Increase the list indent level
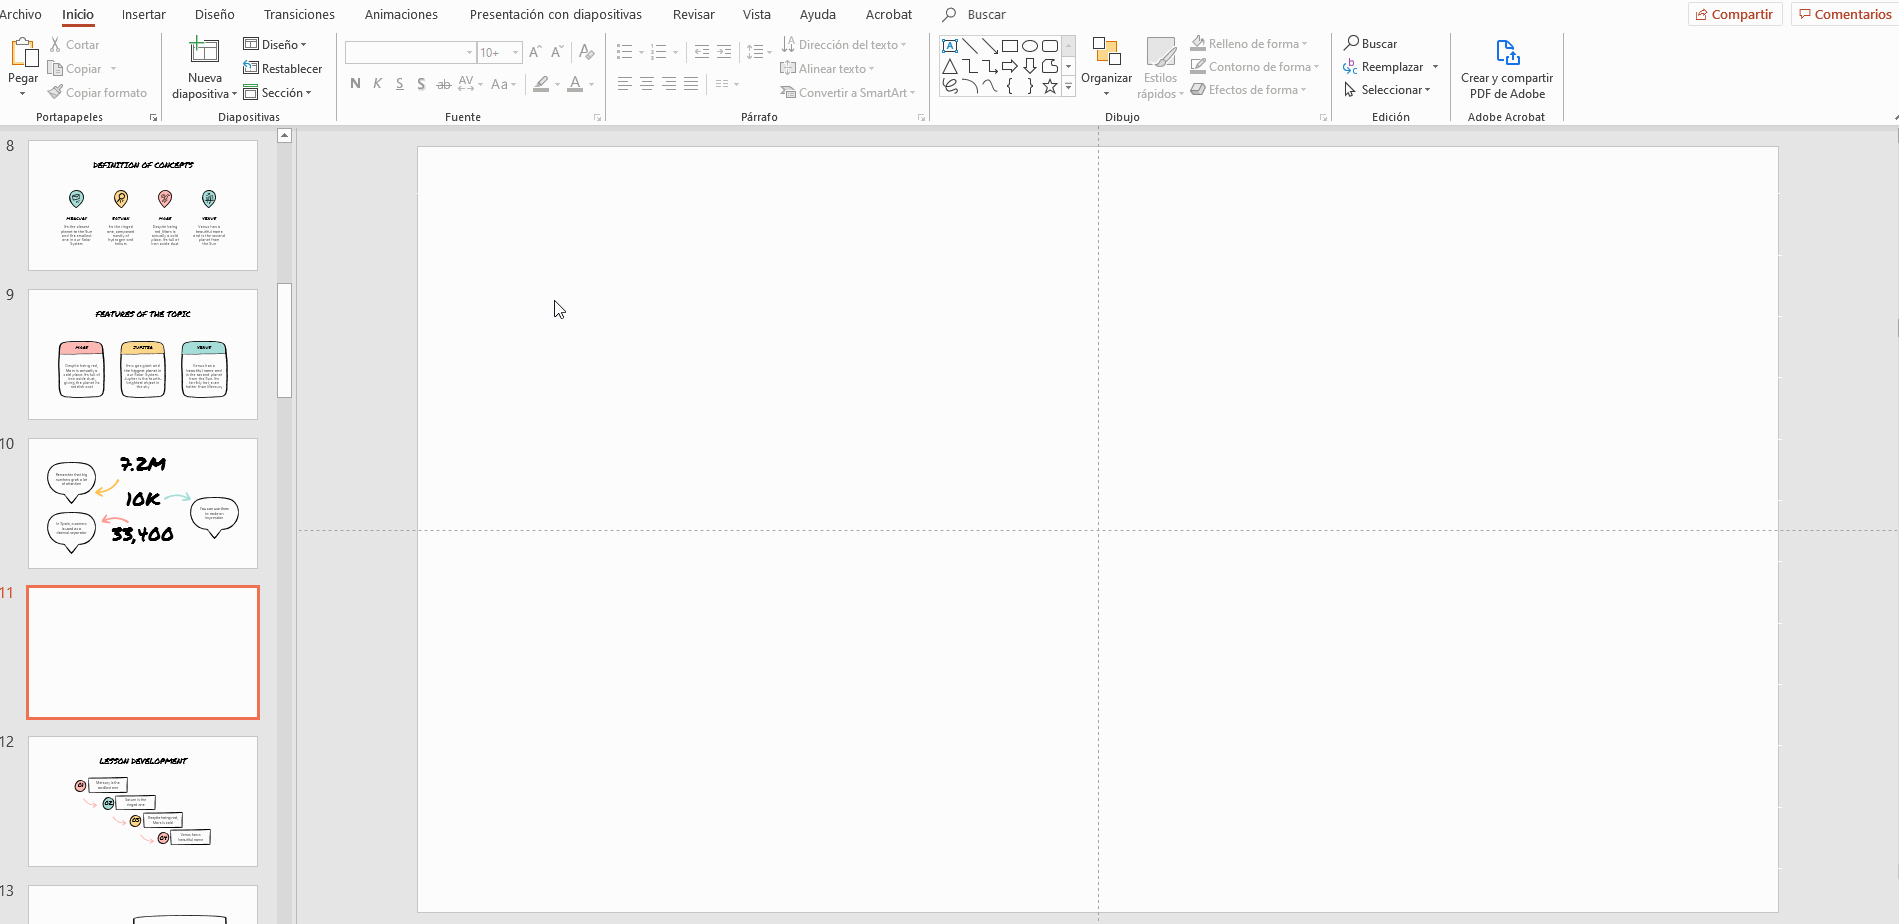Image resolution: width=1899 pixels, height=924 pixels. [724, 52]
